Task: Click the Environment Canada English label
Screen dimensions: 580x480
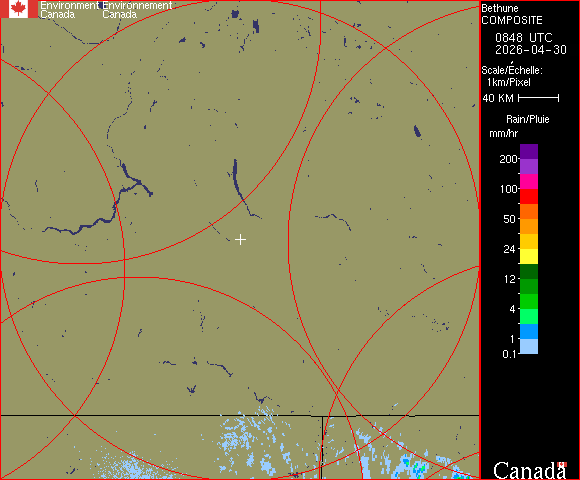Action: [x=69, y=10]
